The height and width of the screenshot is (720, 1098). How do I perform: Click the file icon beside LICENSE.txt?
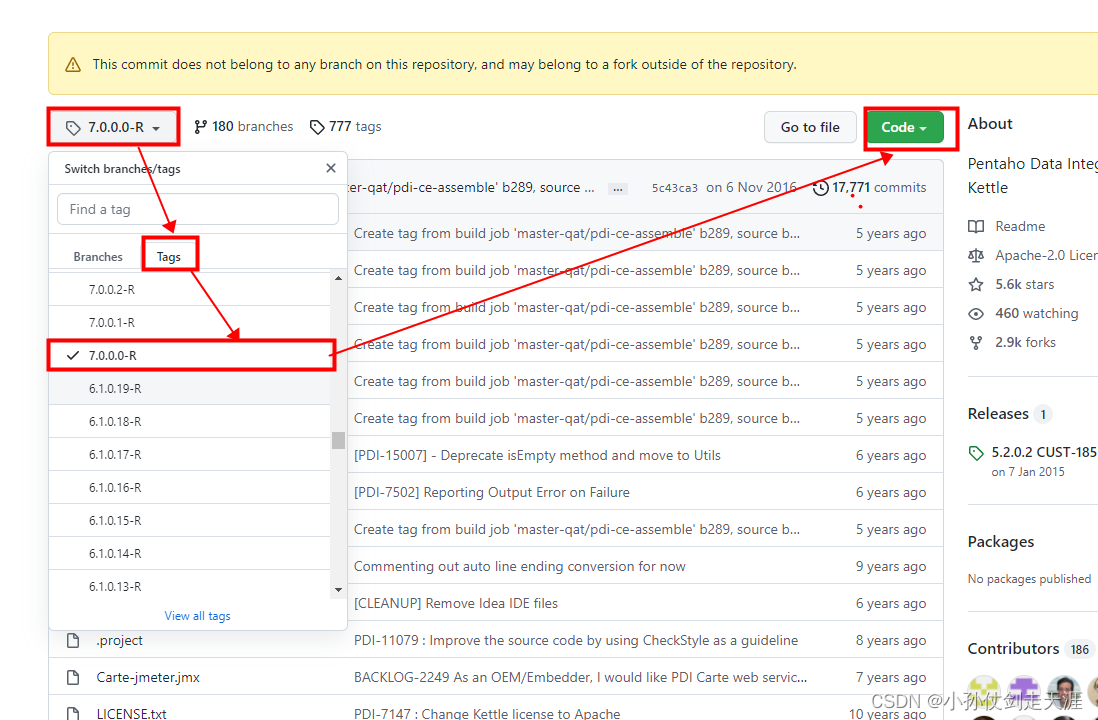coord(73,713)
